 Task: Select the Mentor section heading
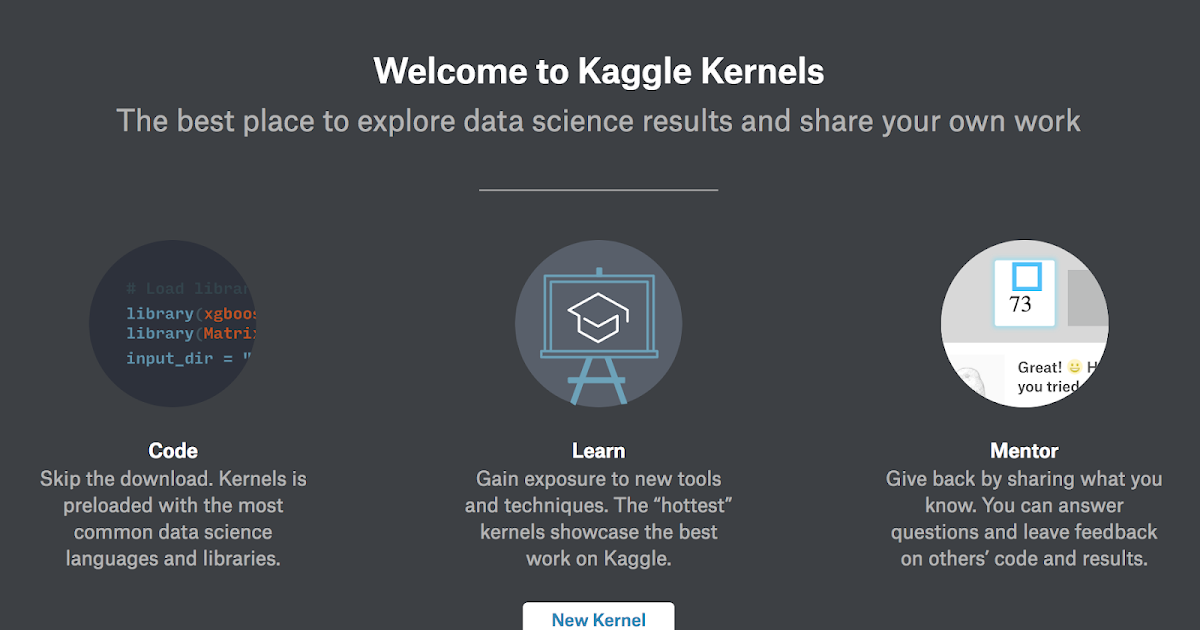click(x=1024, y=450)
